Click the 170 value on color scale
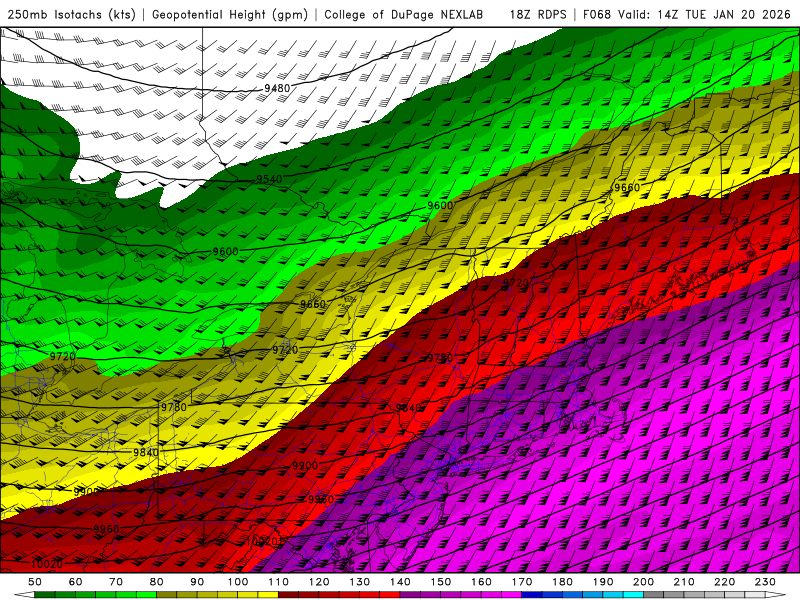 coord(521,582)
